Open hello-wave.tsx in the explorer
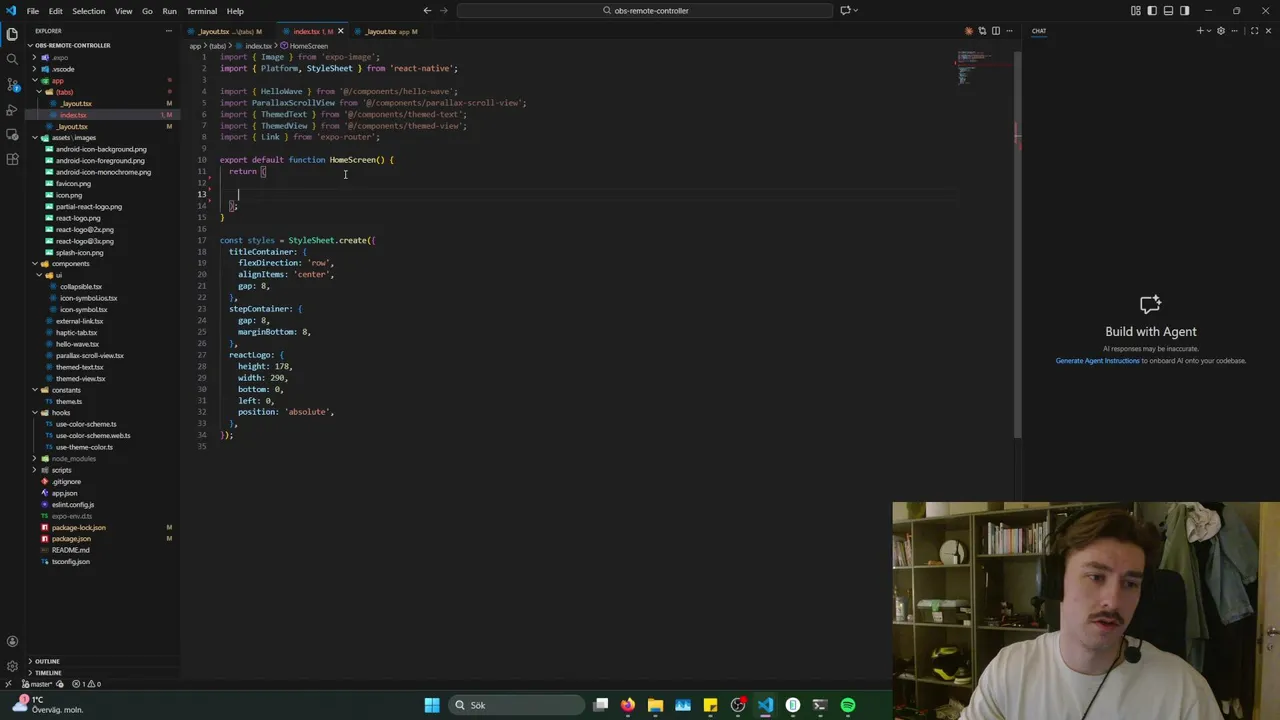This screenshot has height=720, width=1280. pos(100,344)
